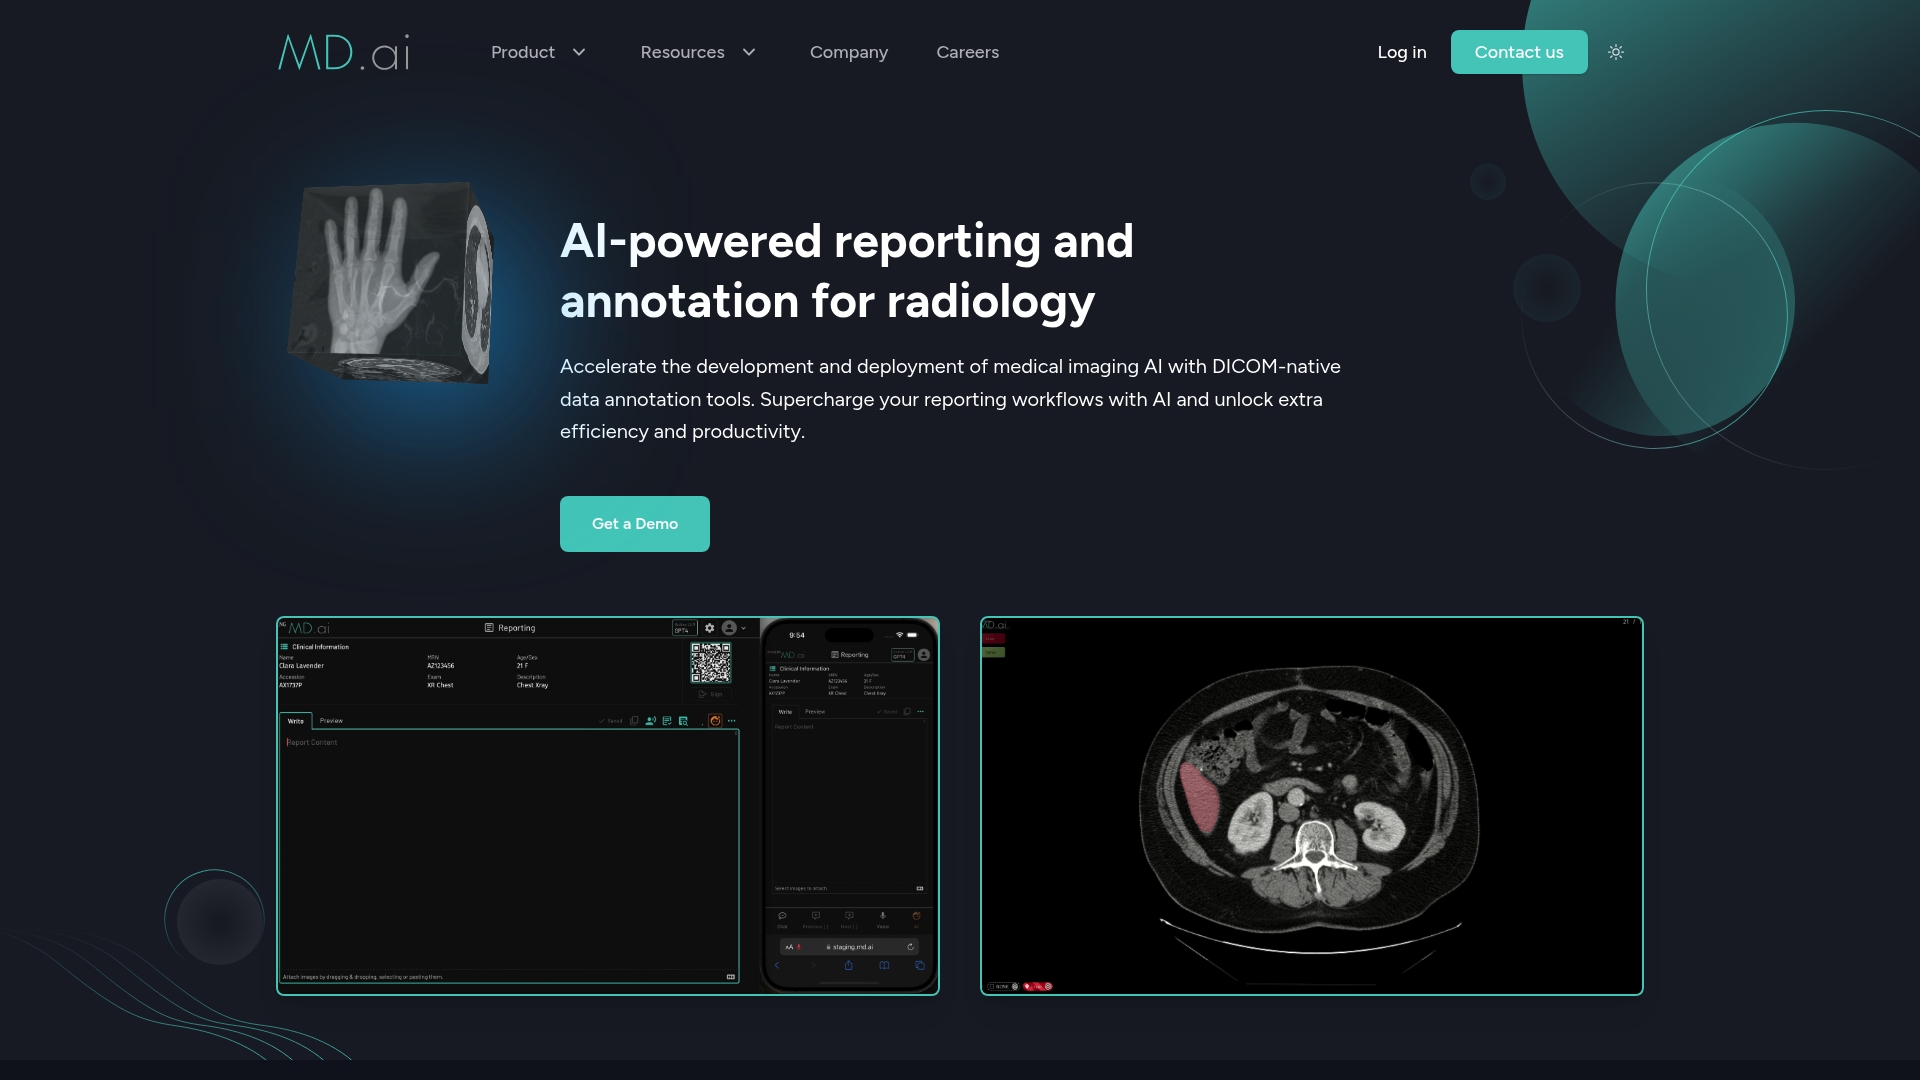Open Chat from the phone reporting toolbar
Viewport: 1920px width, 1080px height.
coord(783,918)
